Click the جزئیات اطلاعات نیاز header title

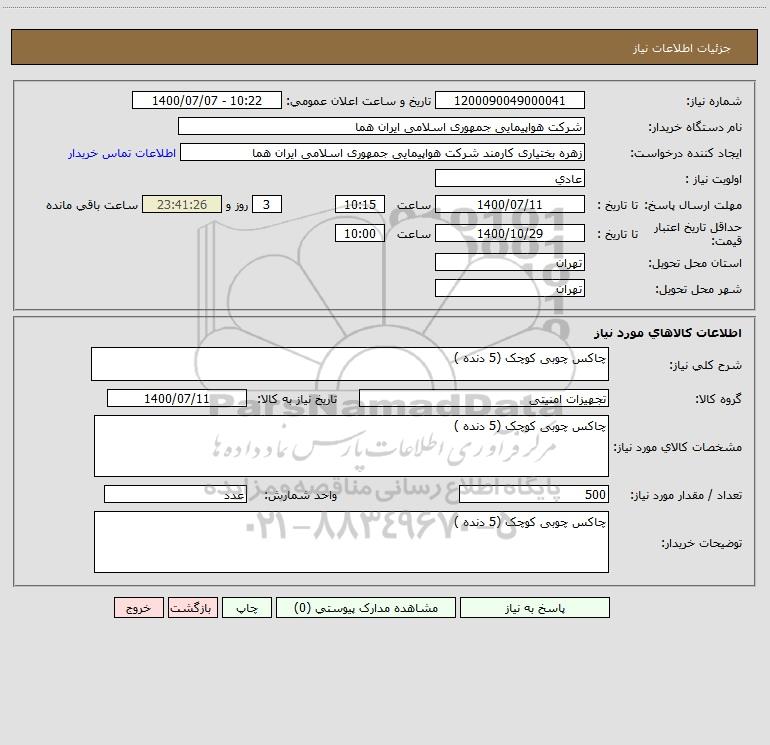pos(682,48)
